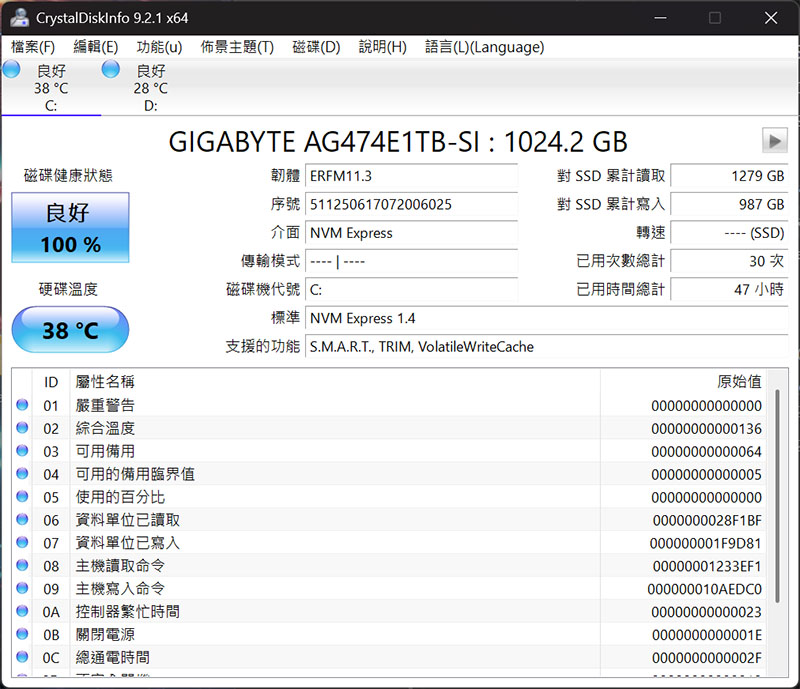Click status orb for attribute 02 綜合溫度
Screen dimensions: 800x689
coord(23,428)
